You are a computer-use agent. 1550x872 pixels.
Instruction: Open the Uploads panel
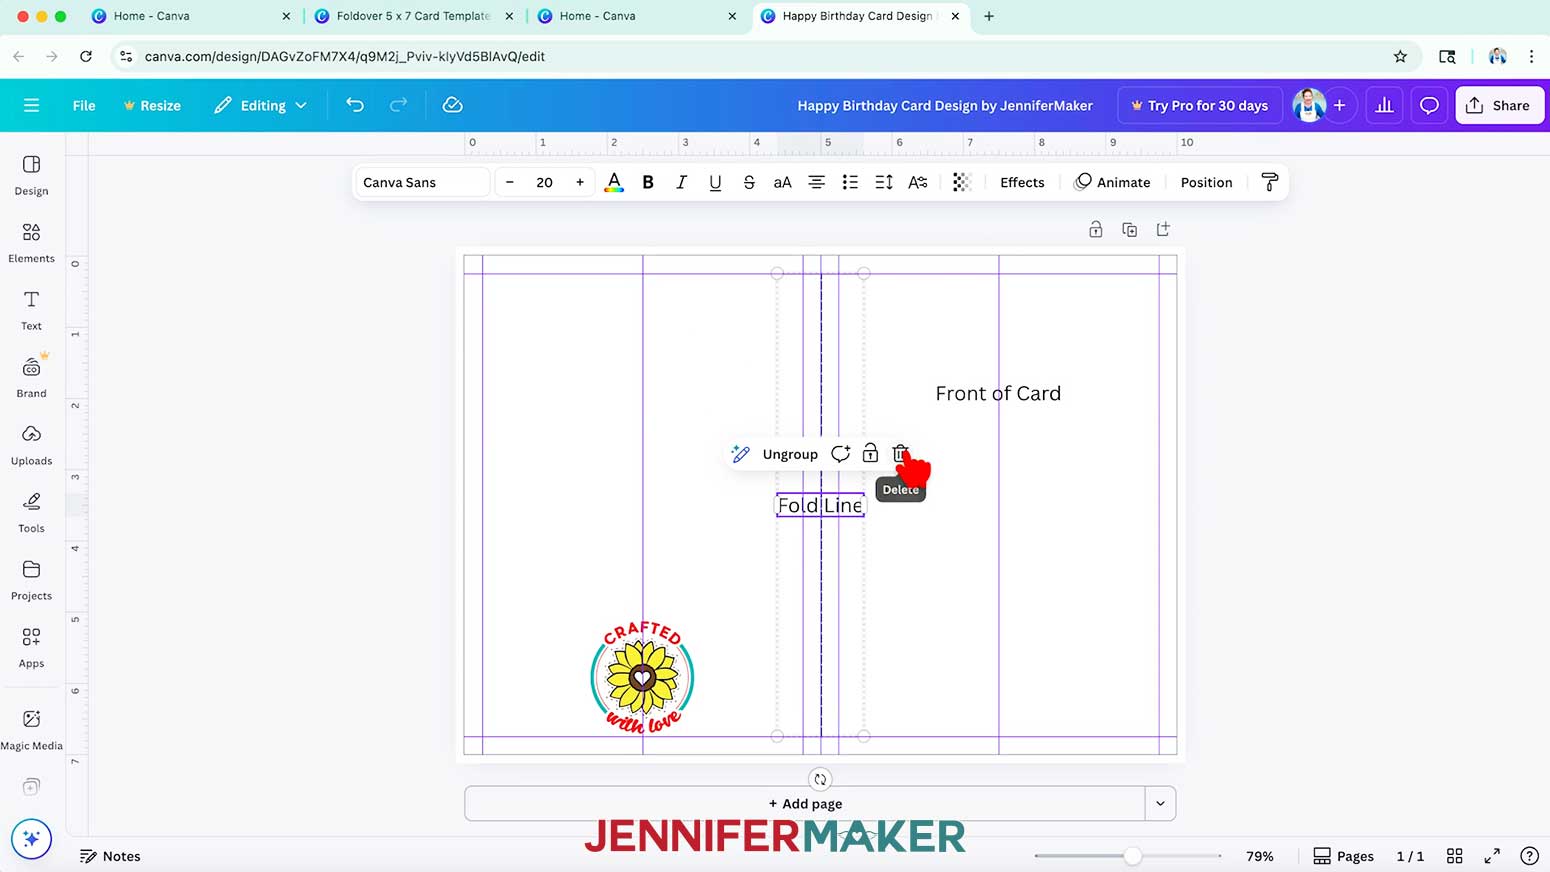coord(31,445)
